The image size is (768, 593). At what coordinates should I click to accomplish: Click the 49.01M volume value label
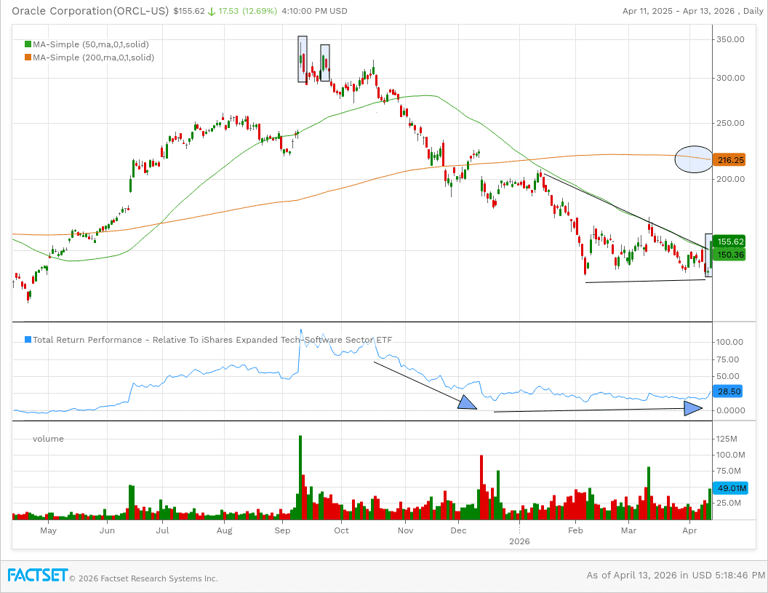click(x=730, y=488)
